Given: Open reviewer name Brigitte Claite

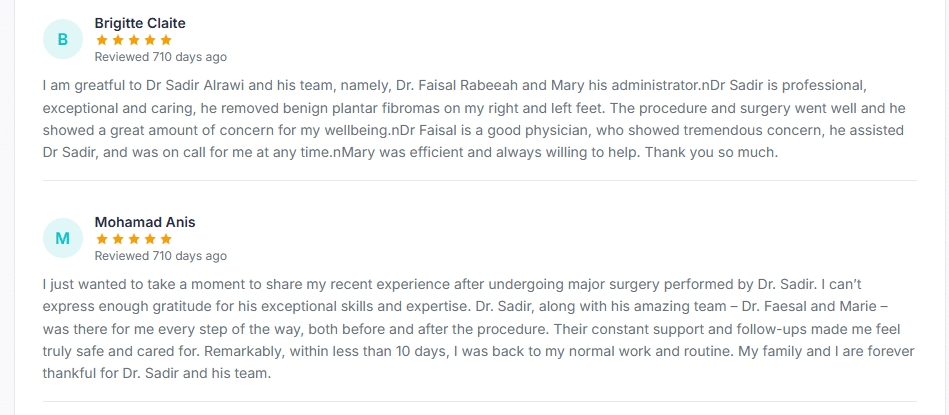Looking at the screenshot, I should click(x=140, y=24).
